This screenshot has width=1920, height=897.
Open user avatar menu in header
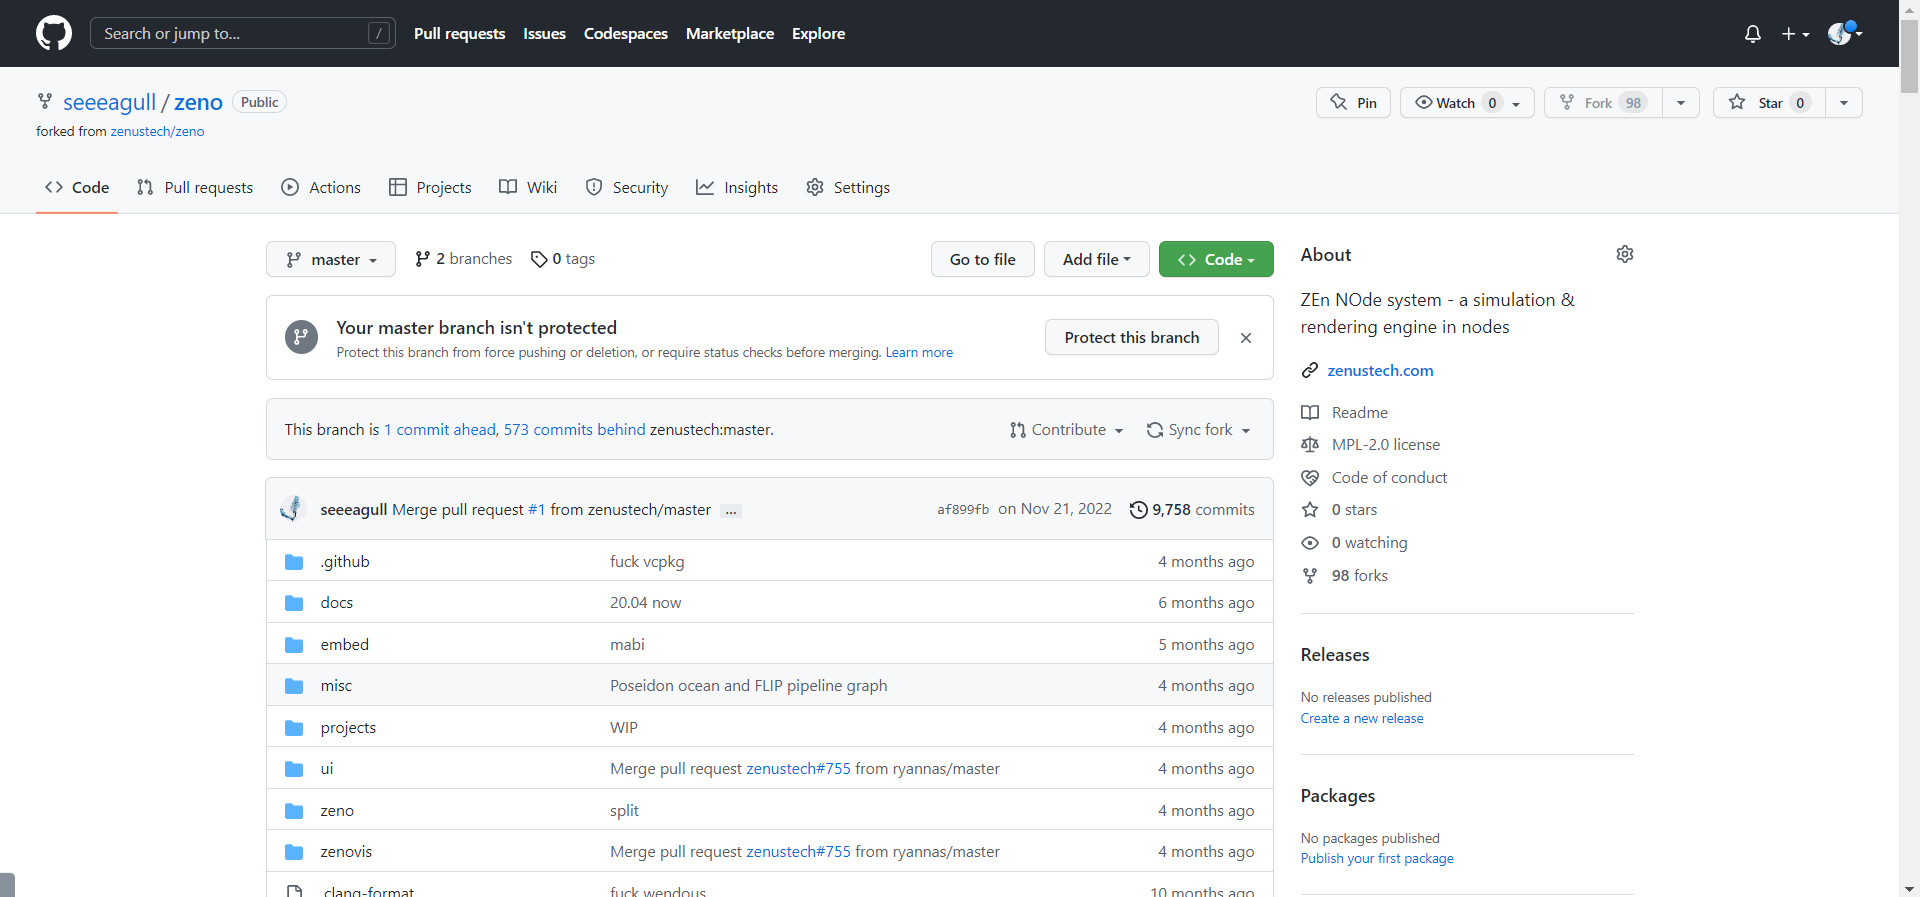(x=1844, y=33)
